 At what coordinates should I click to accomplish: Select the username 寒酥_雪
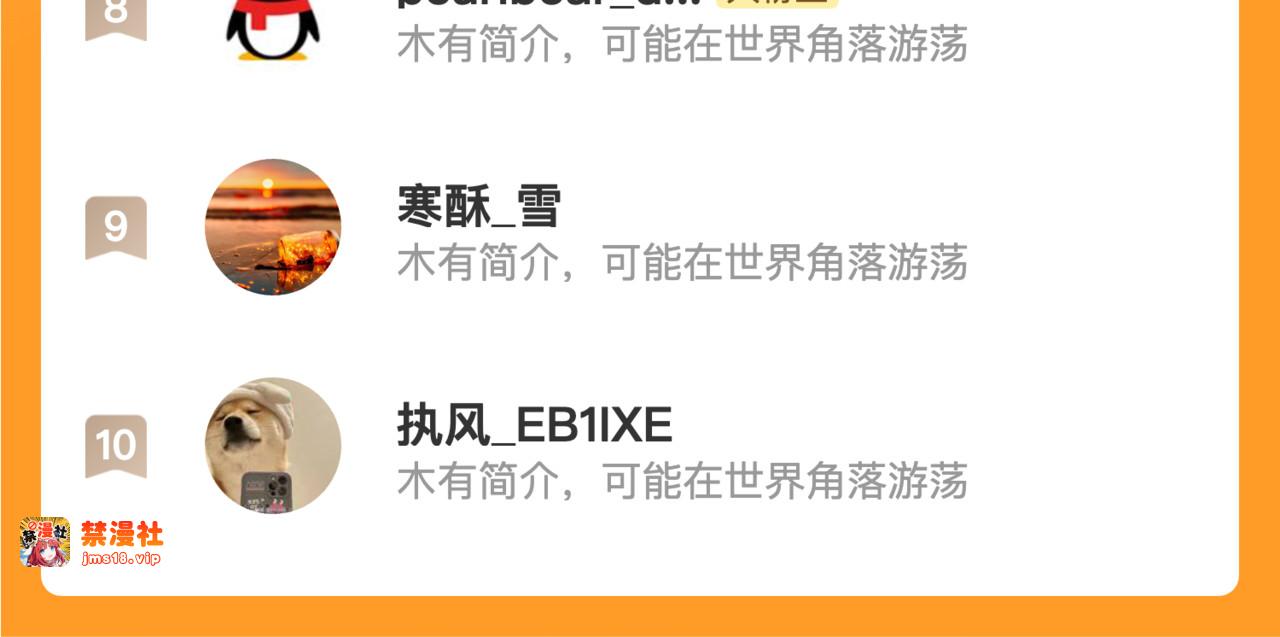(479, 208)
